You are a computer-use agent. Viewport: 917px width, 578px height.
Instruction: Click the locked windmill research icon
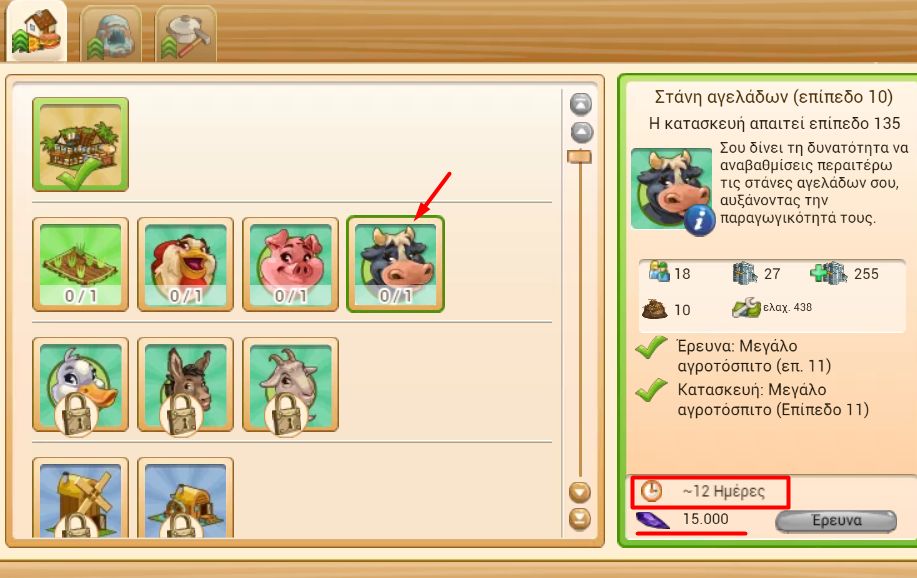point(80,498)
